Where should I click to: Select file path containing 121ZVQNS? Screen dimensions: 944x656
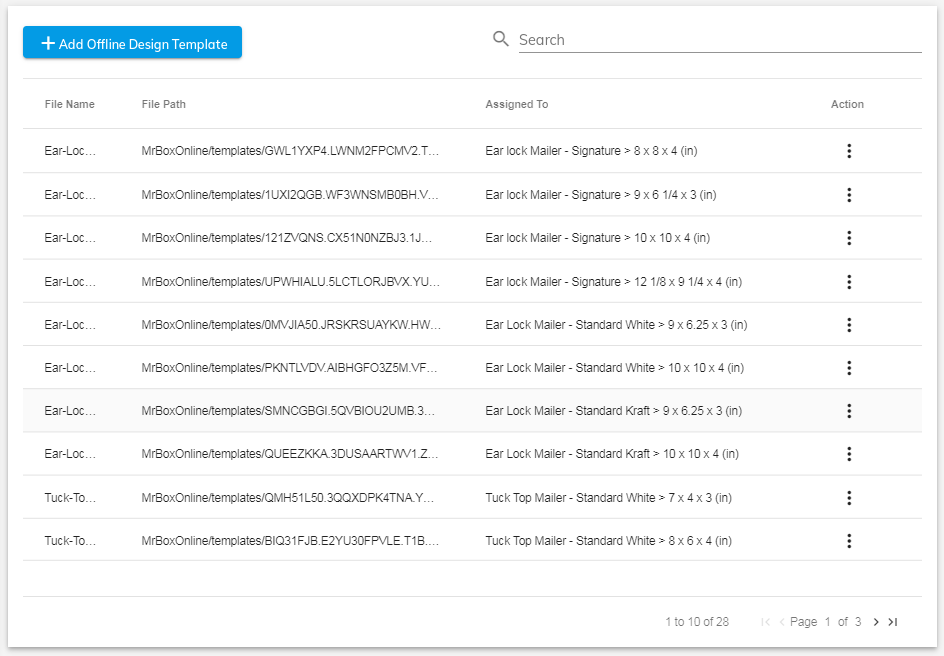pos(287,238)
